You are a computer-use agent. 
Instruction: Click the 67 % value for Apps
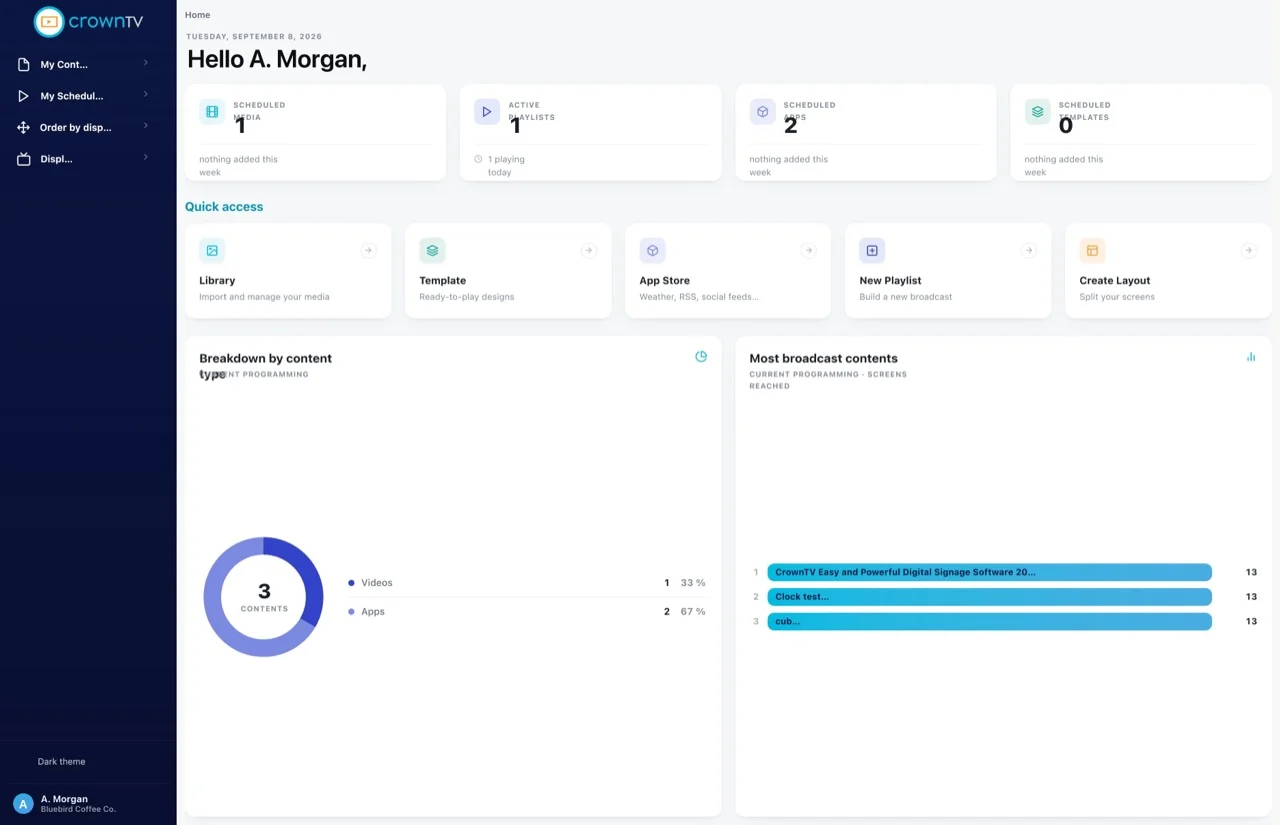click(x=693, y=612)
